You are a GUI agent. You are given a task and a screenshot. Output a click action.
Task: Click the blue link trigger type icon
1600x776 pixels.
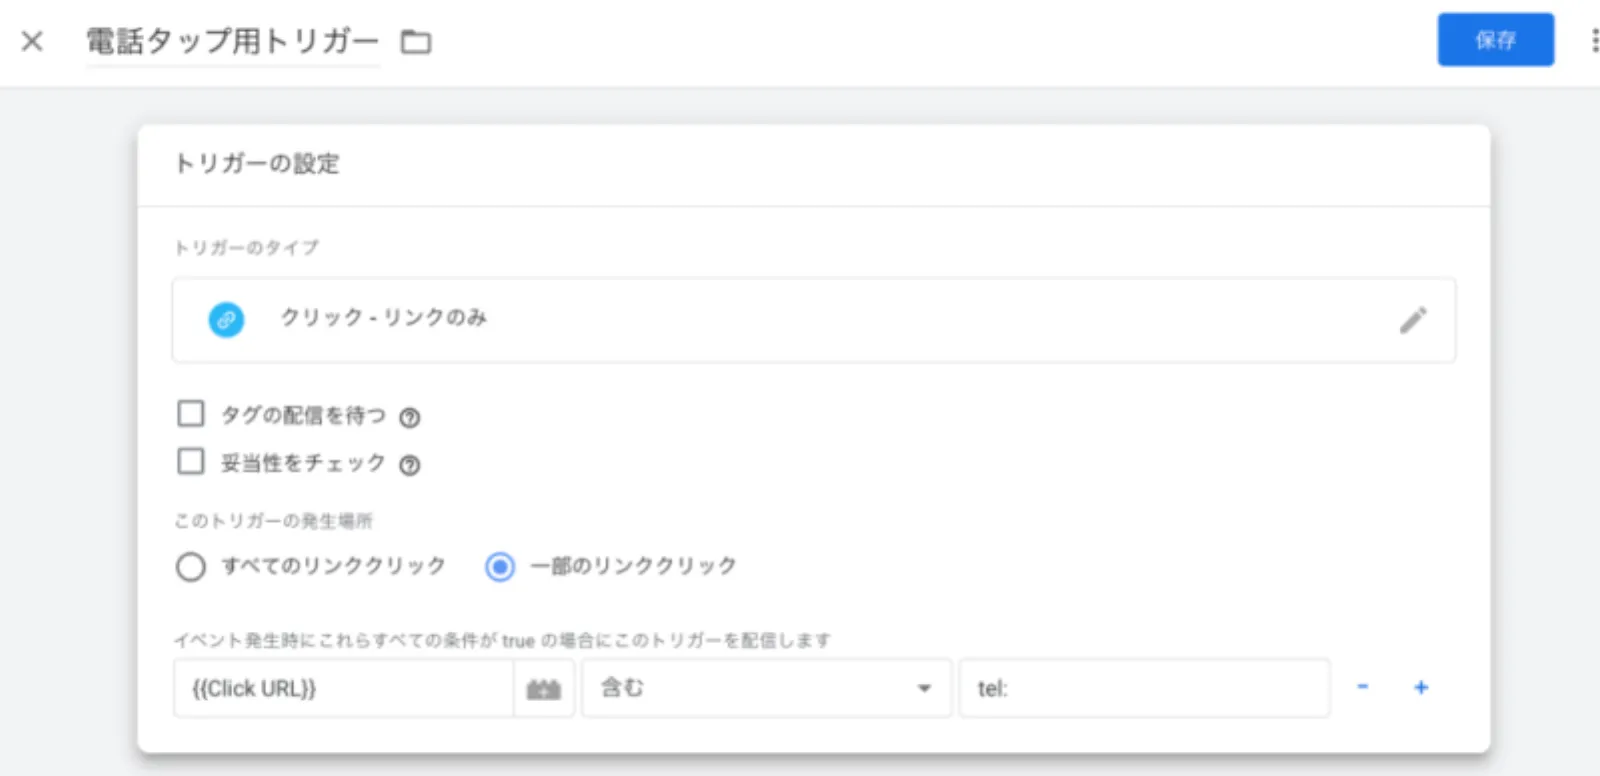click(x=226, y=320)
